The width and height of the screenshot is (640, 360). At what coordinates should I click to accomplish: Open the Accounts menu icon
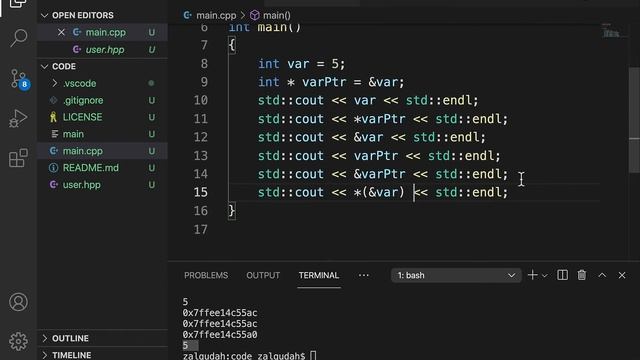pyautogui.click(x=18, y=302)
